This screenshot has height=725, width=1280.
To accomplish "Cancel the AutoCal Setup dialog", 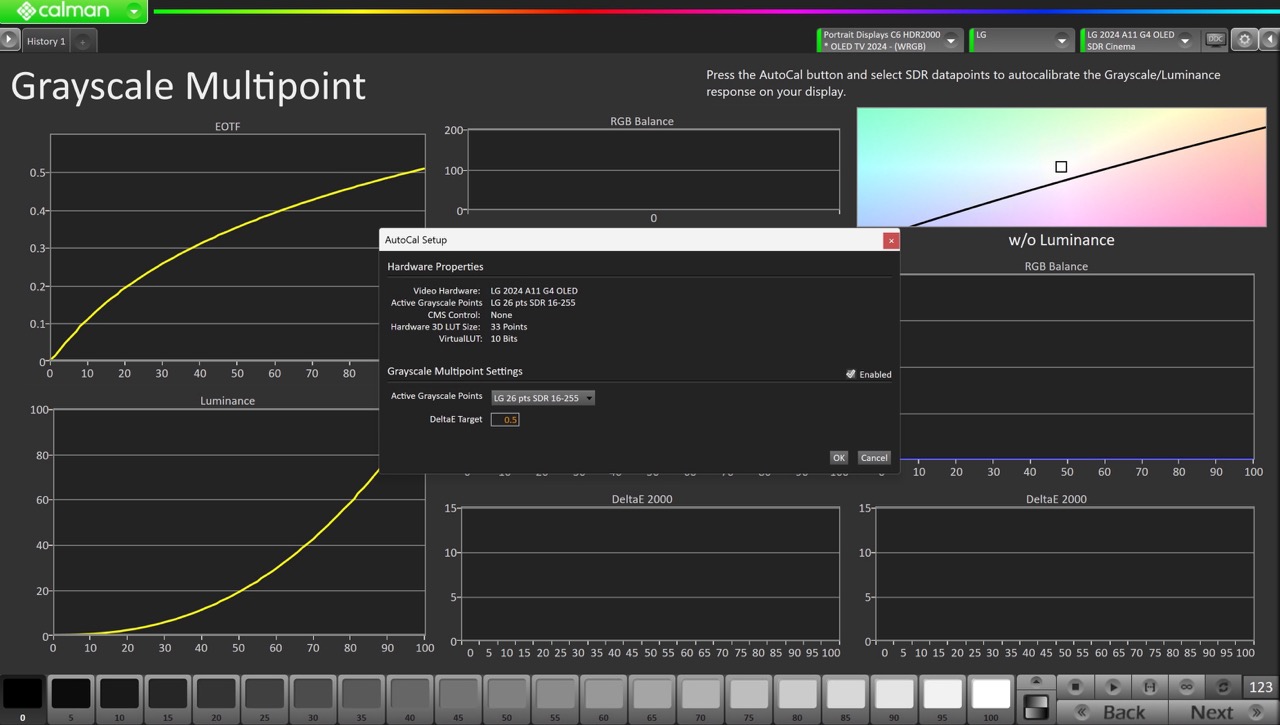I will coord(873,457).
